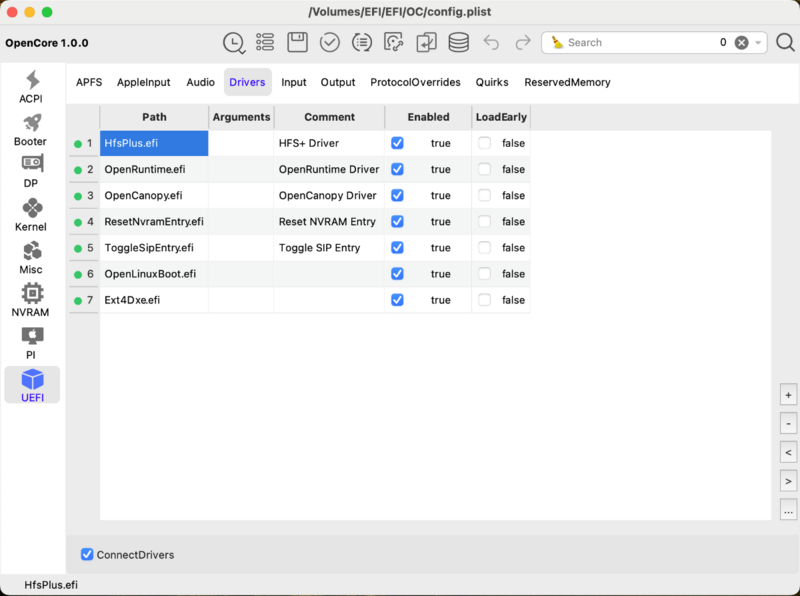Click the ellipsis more options button
The width and height of the screenshot is (800, 596).
click(x=788, y=510)
